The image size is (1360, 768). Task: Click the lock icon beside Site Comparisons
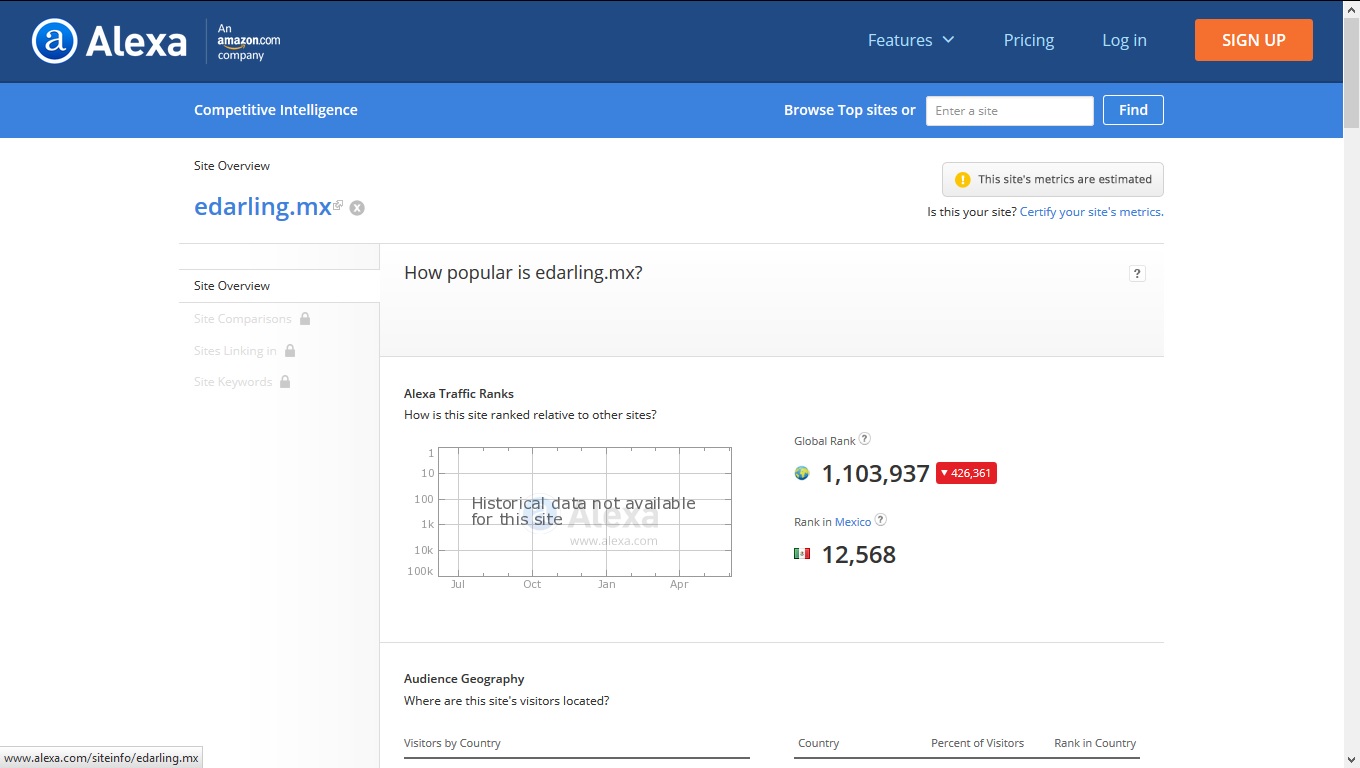click(x=305, y=319)
